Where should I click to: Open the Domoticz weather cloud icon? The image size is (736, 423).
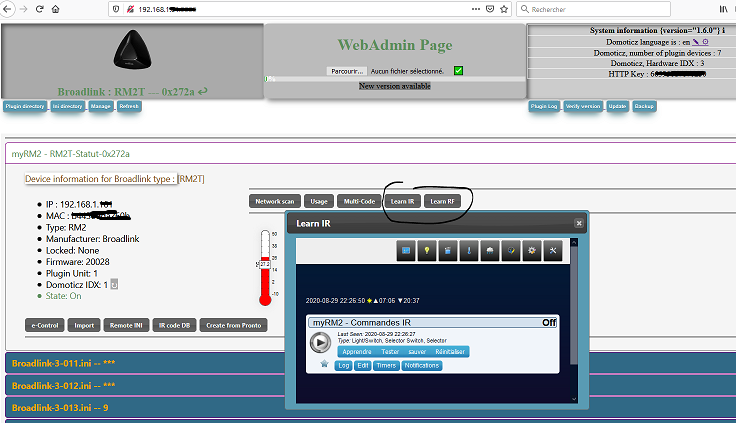point(490,251)
